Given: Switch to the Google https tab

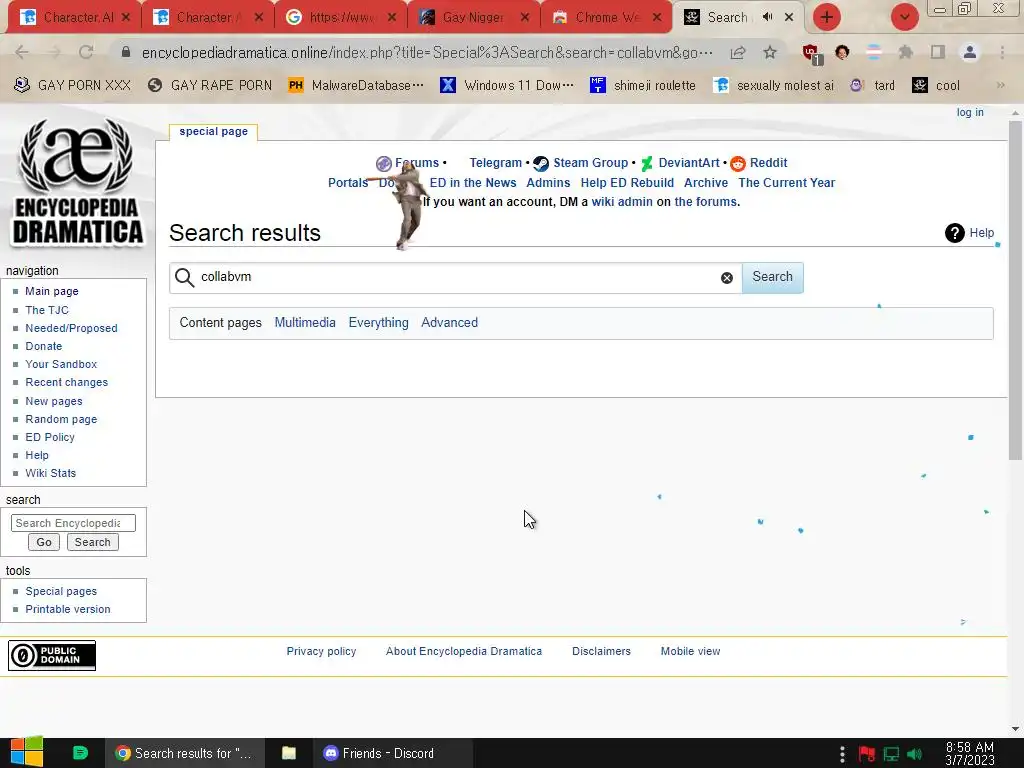Looking at the screenshot, I should 342,17.
